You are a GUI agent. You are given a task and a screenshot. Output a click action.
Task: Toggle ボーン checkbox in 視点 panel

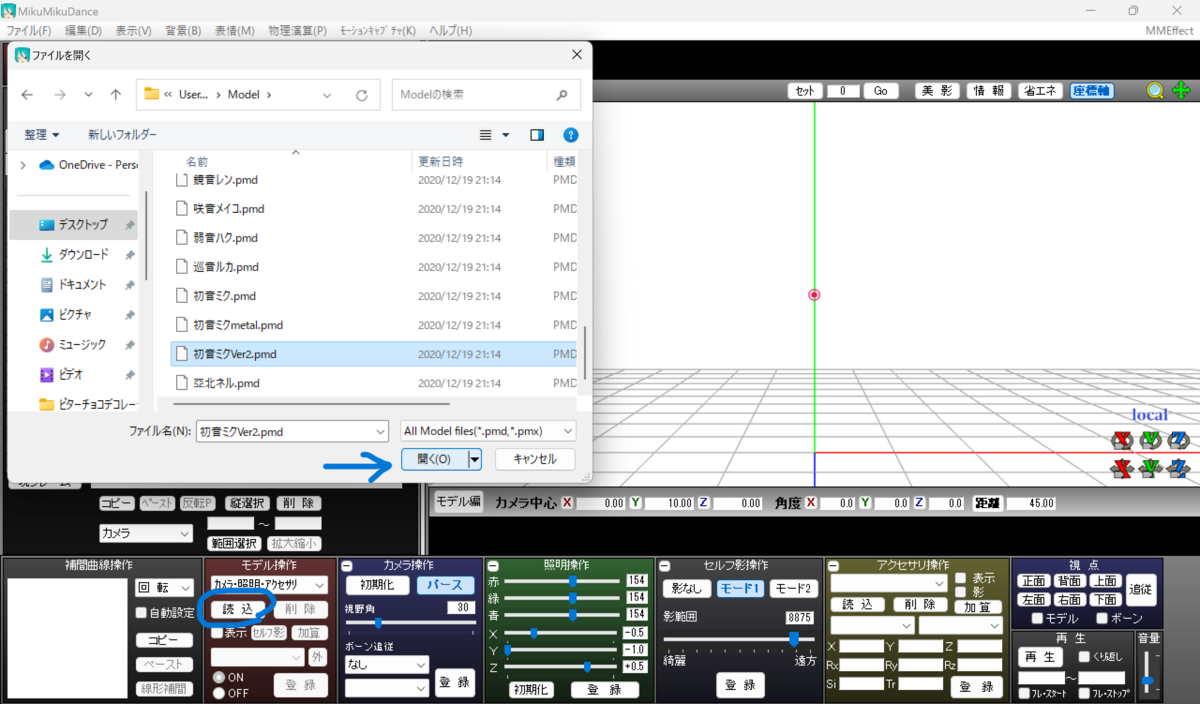(1103, 619)
